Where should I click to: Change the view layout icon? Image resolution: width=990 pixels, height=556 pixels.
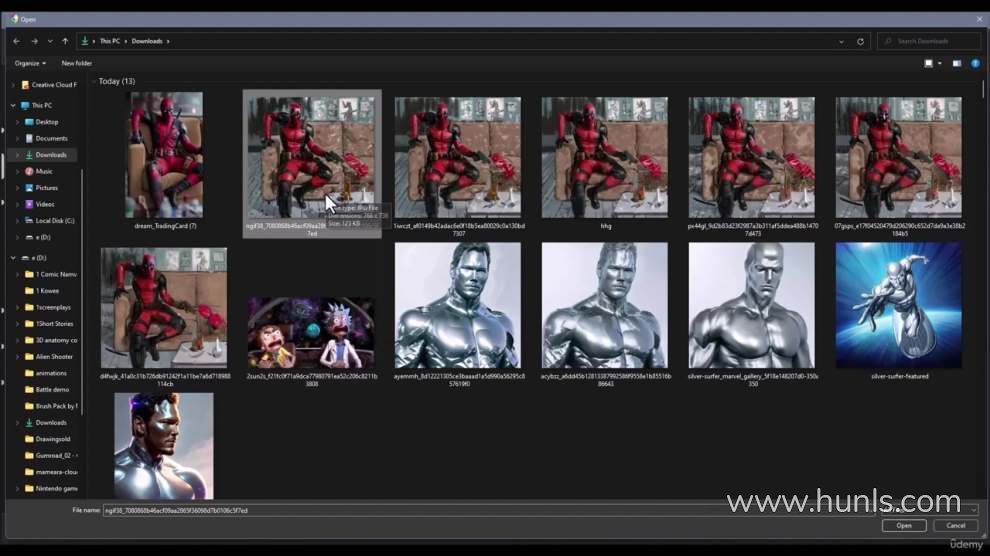point(928,63)
